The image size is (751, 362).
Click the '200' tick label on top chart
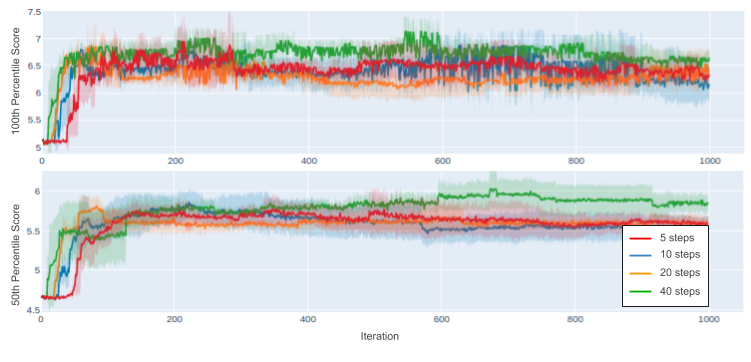pos(175,161)
